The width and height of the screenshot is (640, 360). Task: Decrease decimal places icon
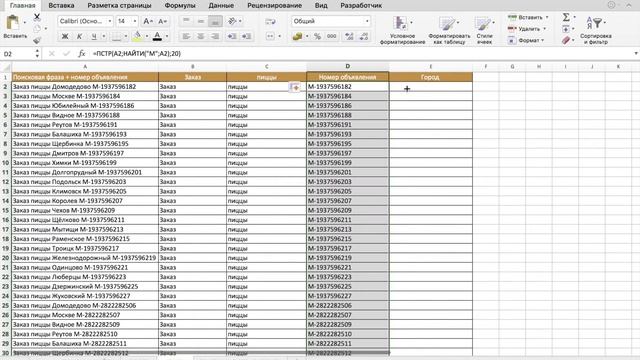coord(364,36)
